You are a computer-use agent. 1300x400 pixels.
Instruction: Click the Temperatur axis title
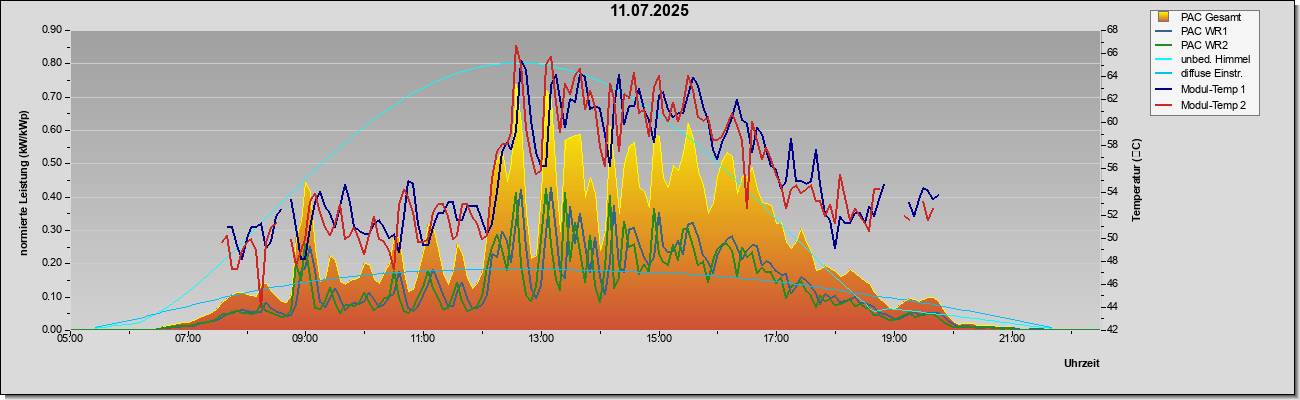1136,180
